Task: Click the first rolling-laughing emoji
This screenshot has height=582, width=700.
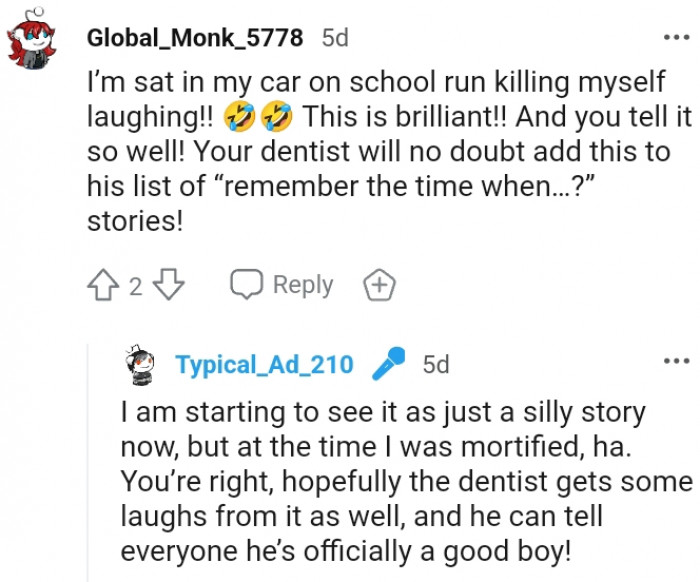Action: (x=241, y=117)
